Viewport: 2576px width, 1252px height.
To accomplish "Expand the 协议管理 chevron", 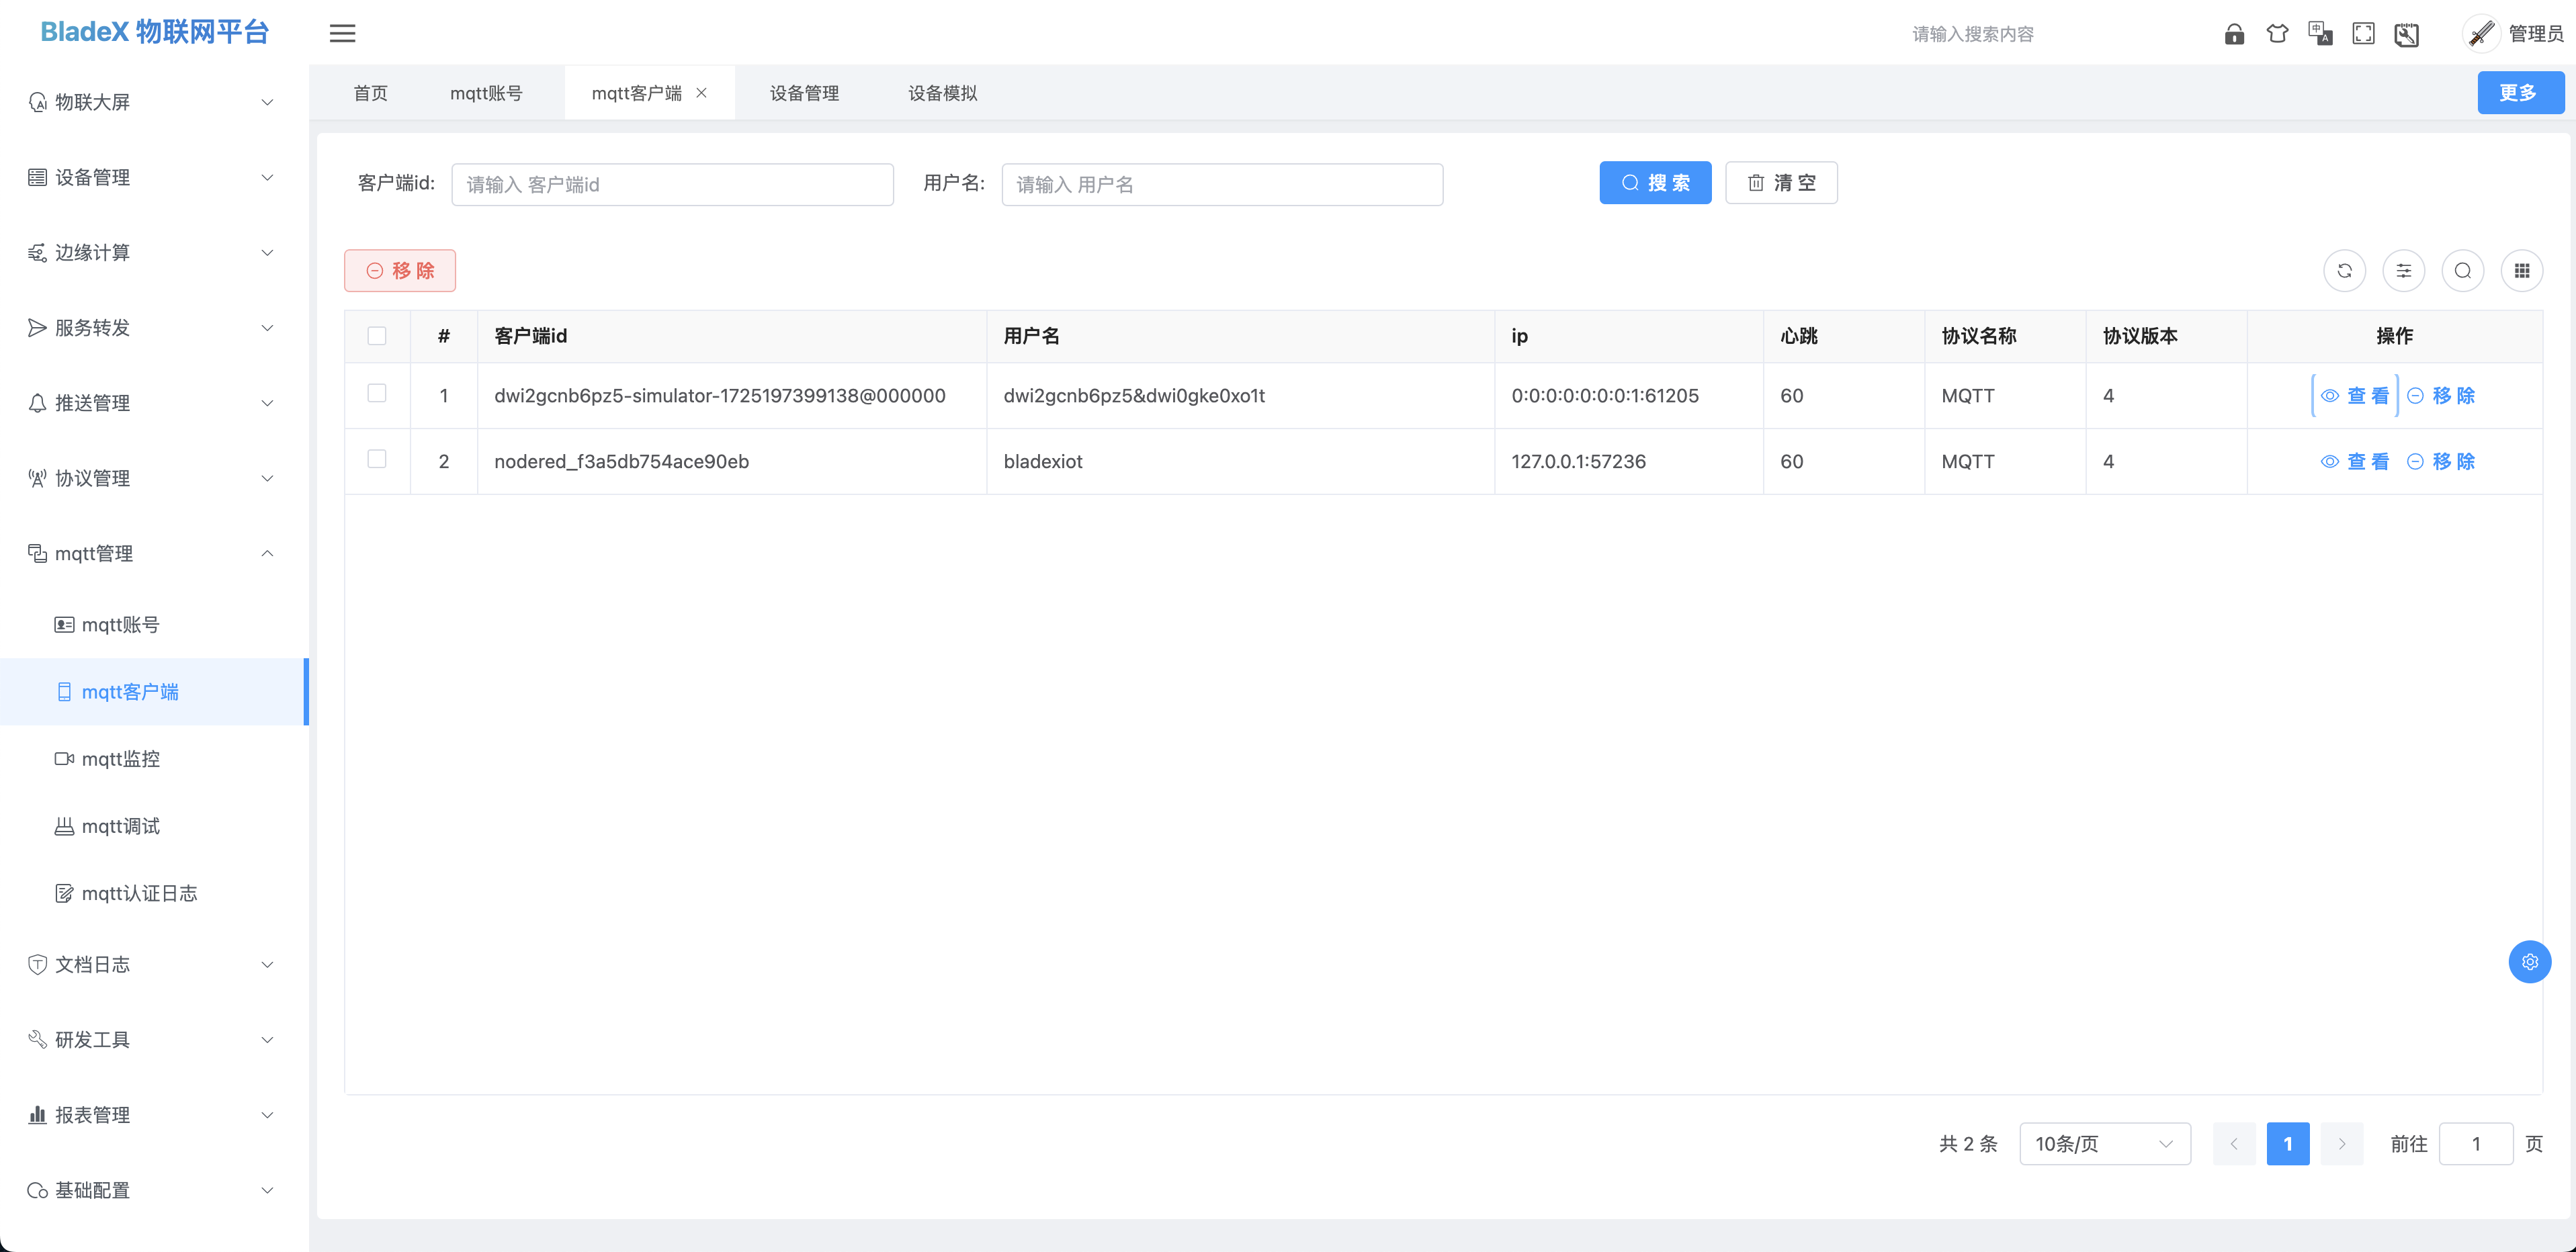I will 267,478.
